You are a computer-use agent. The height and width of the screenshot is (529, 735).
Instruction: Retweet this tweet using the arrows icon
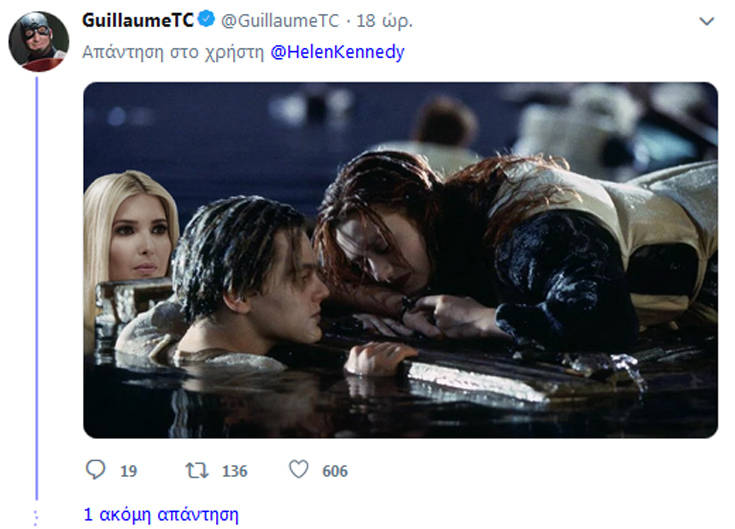[x=197, y=469]
